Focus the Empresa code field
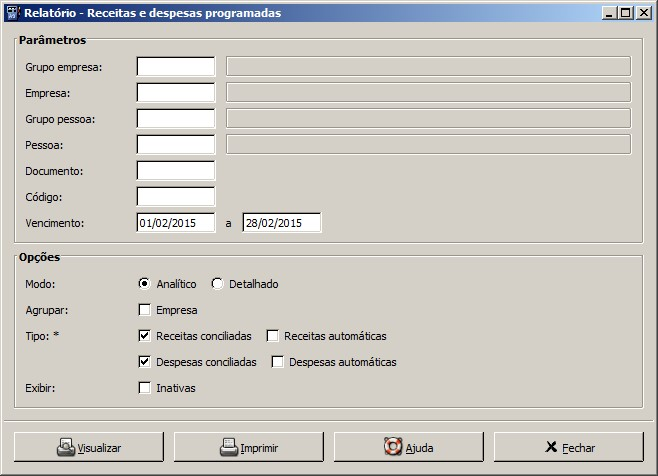 click(x=176, y=93)
